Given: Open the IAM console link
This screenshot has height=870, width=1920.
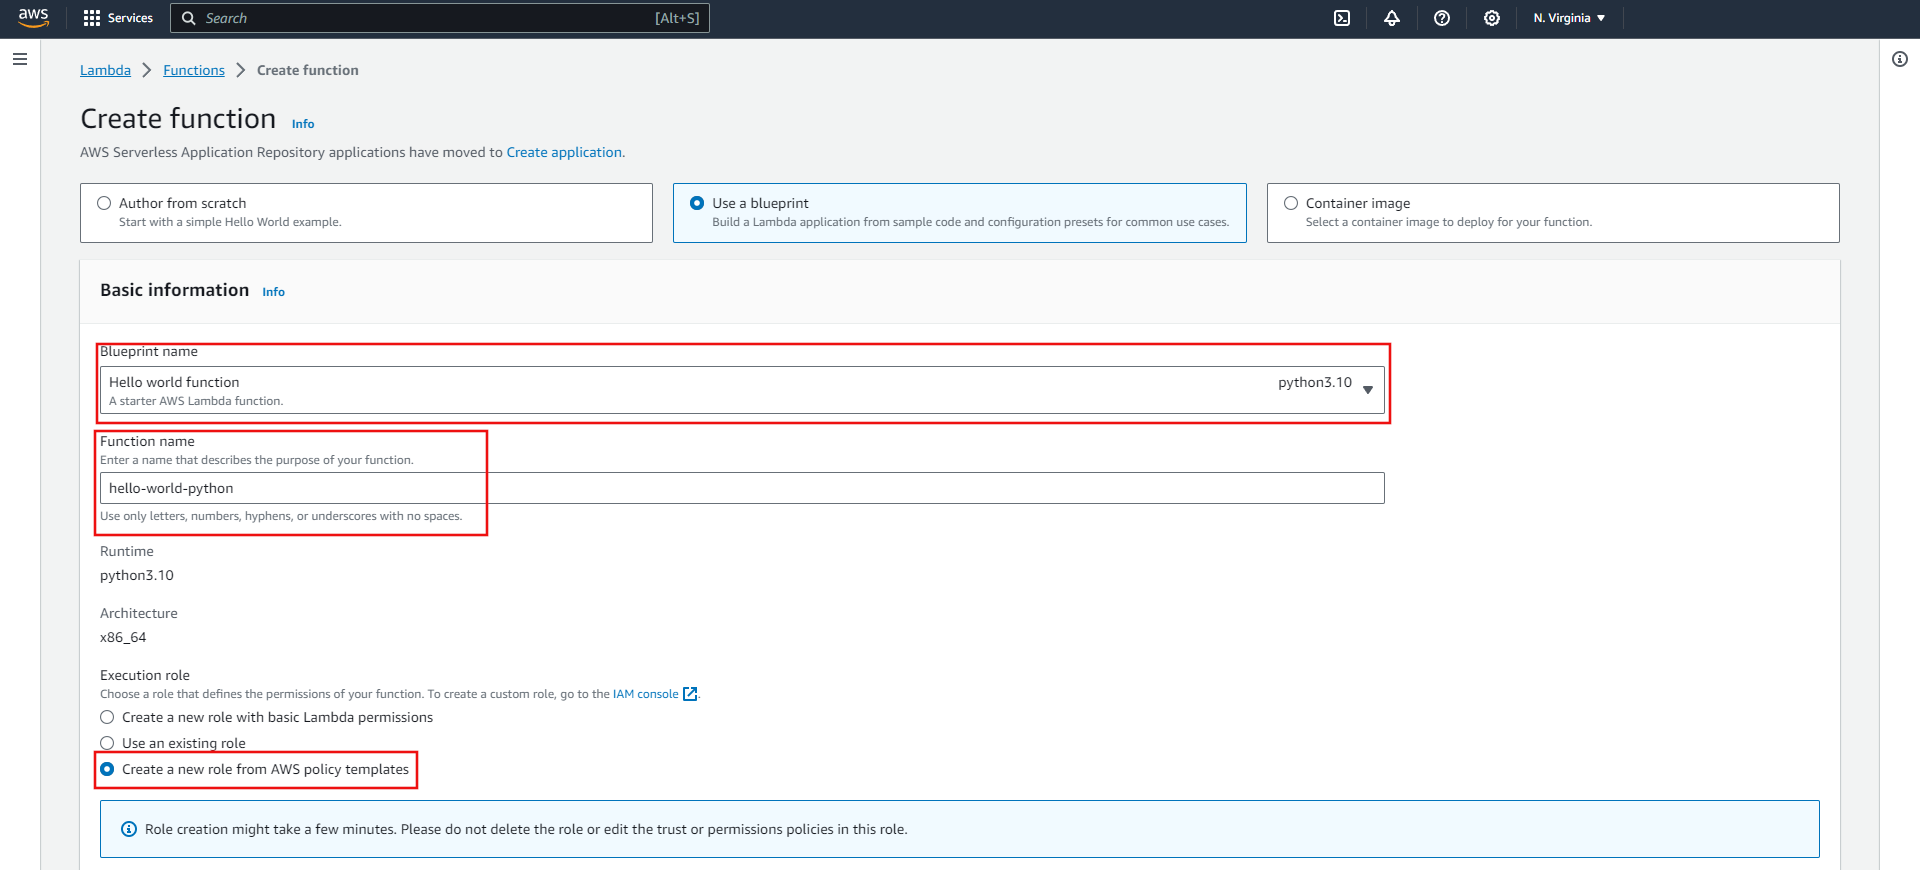Looking at the screenshot, I should tap(645, 694).
